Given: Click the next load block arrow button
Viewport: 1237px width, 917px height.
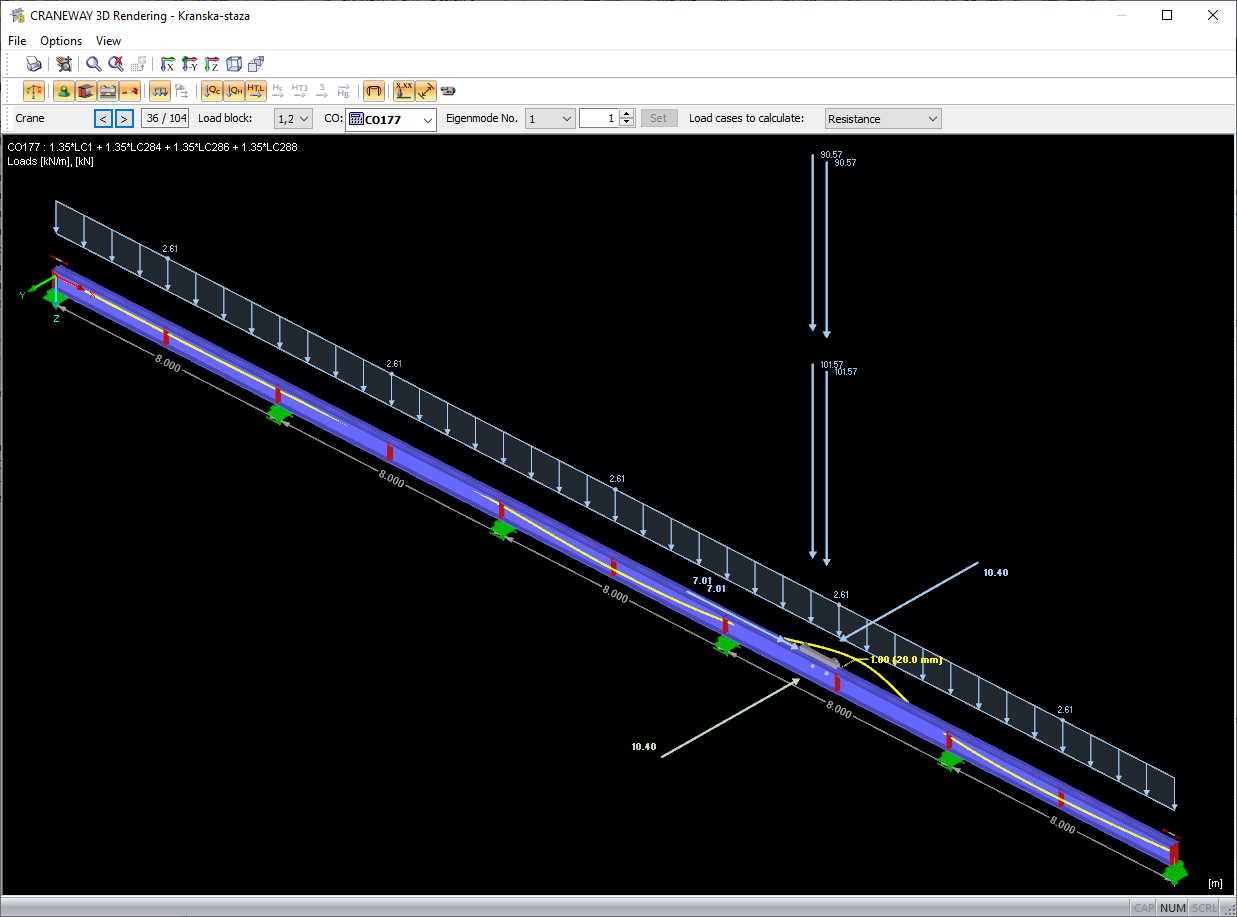Looking at the screenshot, I should click(x=123, y=118).
